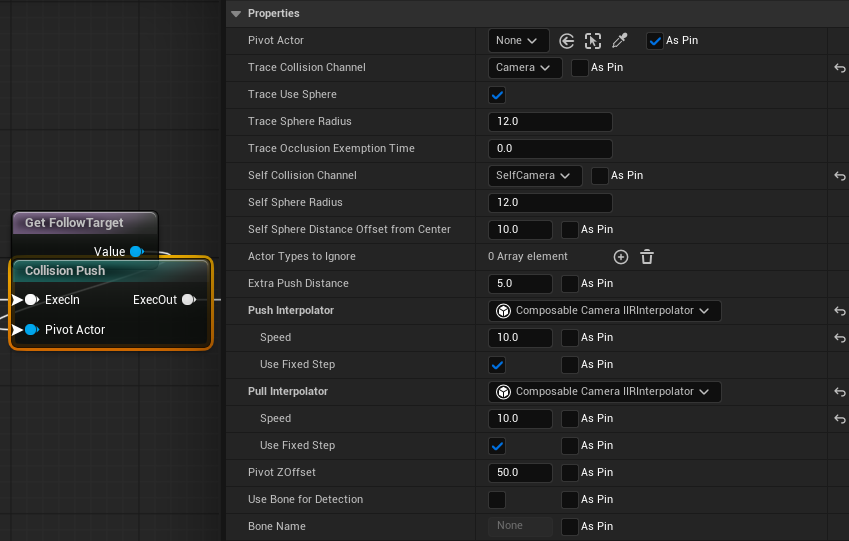Open the Self Collision Channel dropdown
The image size is (849, 541).
coord(535,176)
